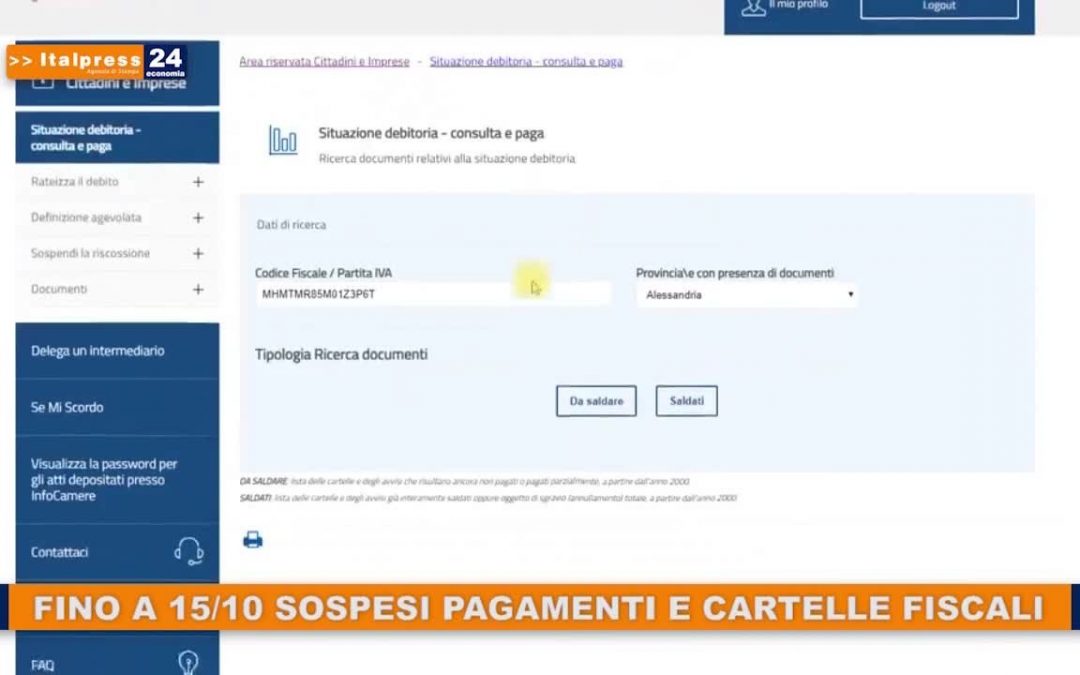This screenshot has width=1080, height=675.
Task: Click the Da saldare button
Action: pos(596,401)
